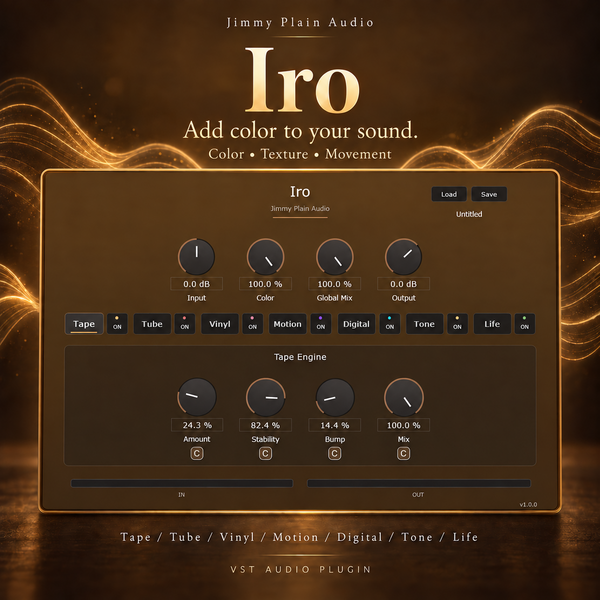Image resolution: width=600 pixels, height=600 pixels.
Task: Click the Load preset button
Action: 449,194
